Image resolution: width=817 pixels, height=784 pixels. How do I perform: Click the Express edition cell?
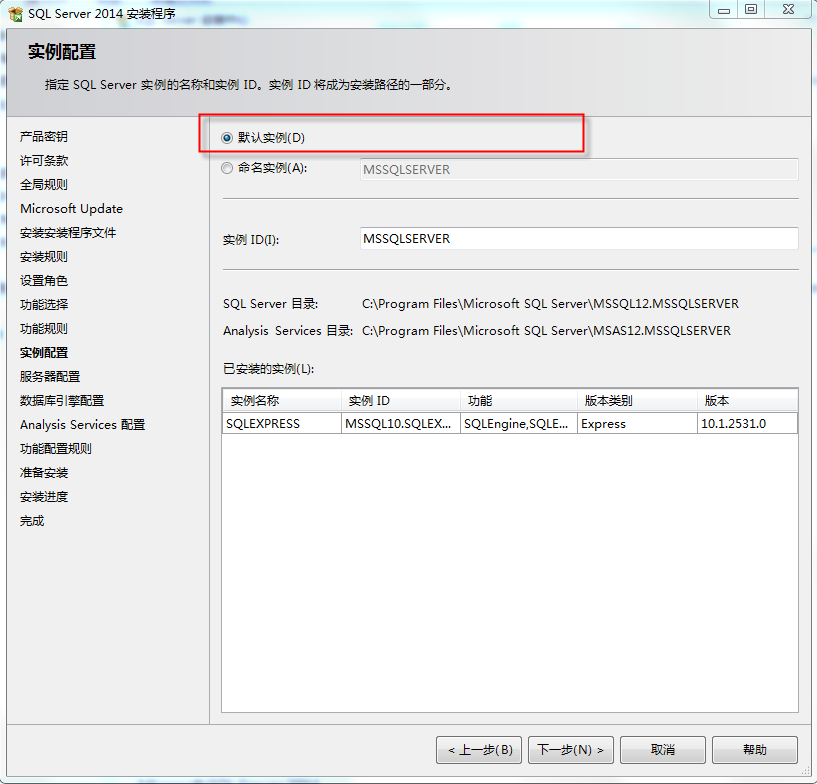tap(637, 424)
